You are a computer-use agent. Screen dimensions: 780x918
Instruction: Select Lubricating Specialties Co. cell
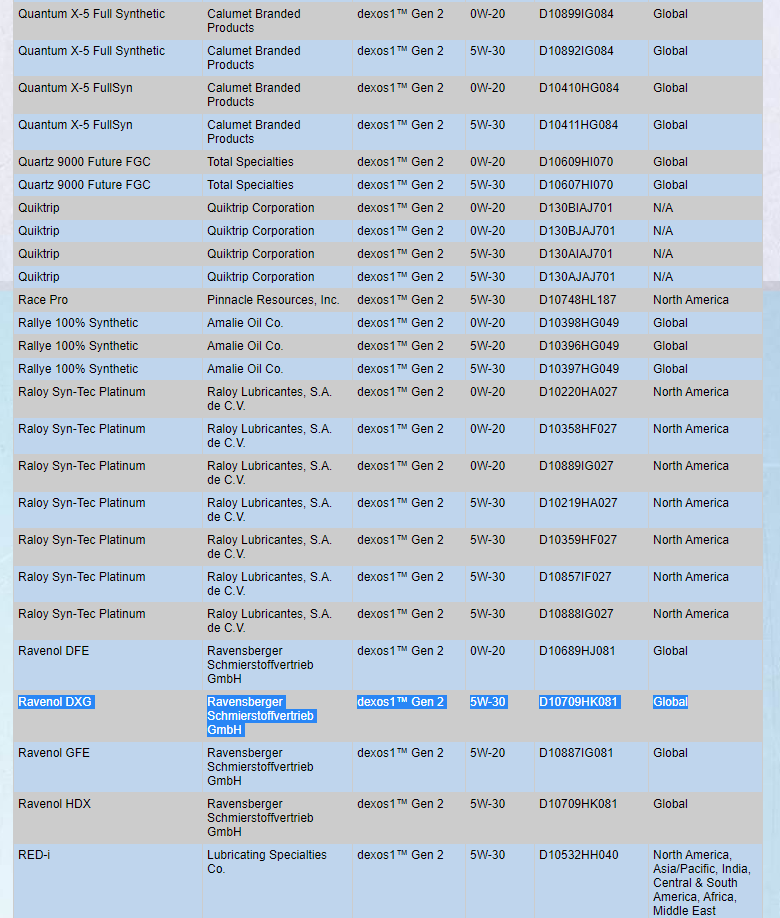point(266,862)
